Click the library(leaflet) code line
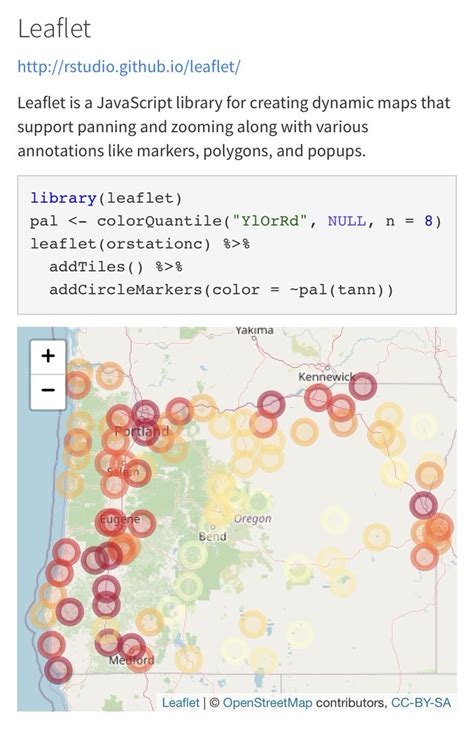The image size is (474, 731). 106,198
